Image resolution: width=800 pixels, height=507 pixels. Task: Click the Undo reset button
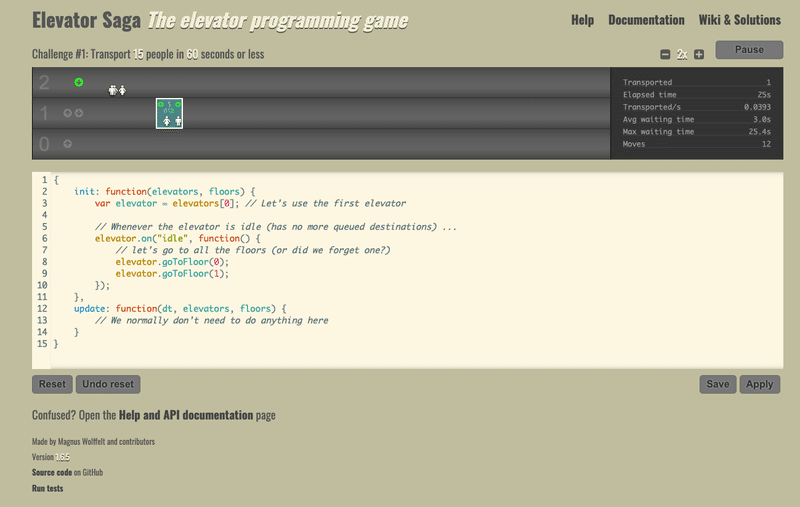(108, 384)
